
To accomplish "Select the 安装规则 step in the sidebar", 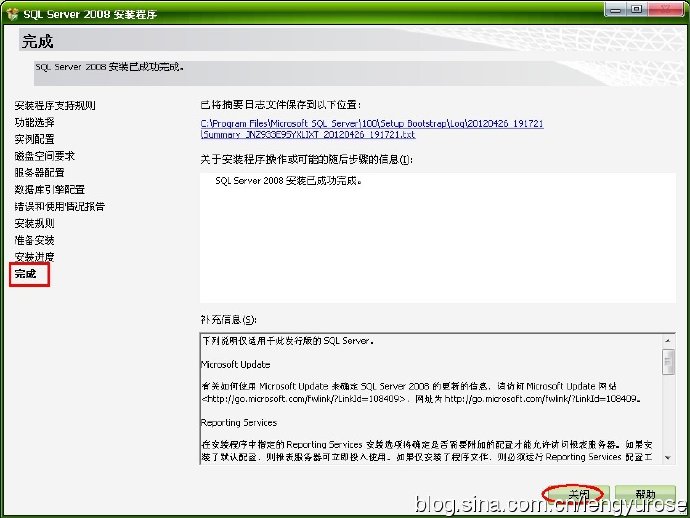I will point(34,223).
